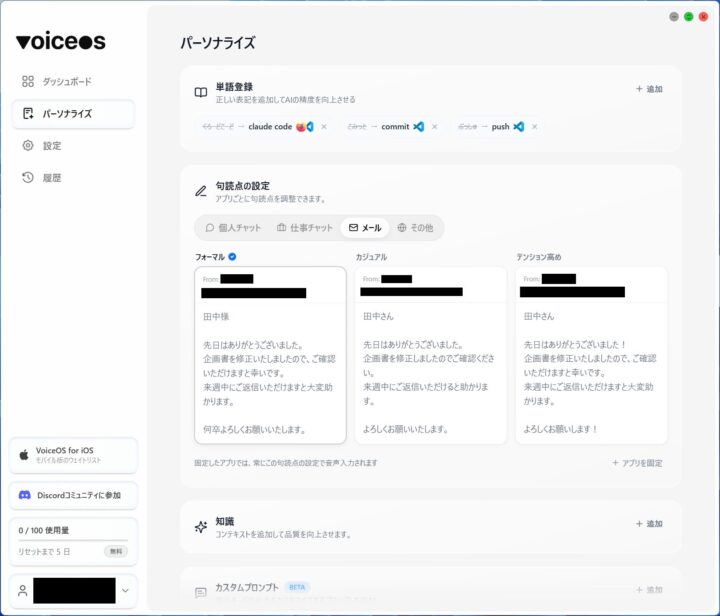Viewport: 720px width, 616px height.
Task: Click アプリを固定 to pin an app
Action: (637, 463)
